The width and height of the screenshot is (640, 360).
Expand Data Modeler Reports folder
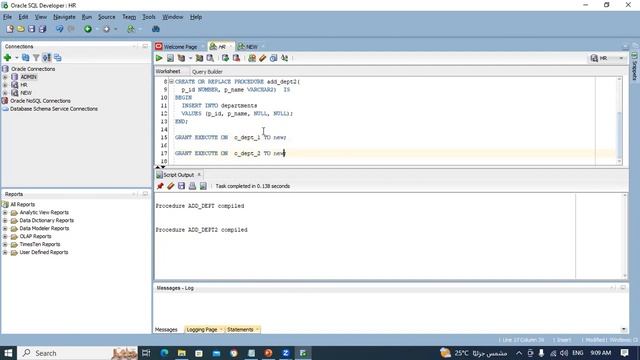click(x=5, y=229)
